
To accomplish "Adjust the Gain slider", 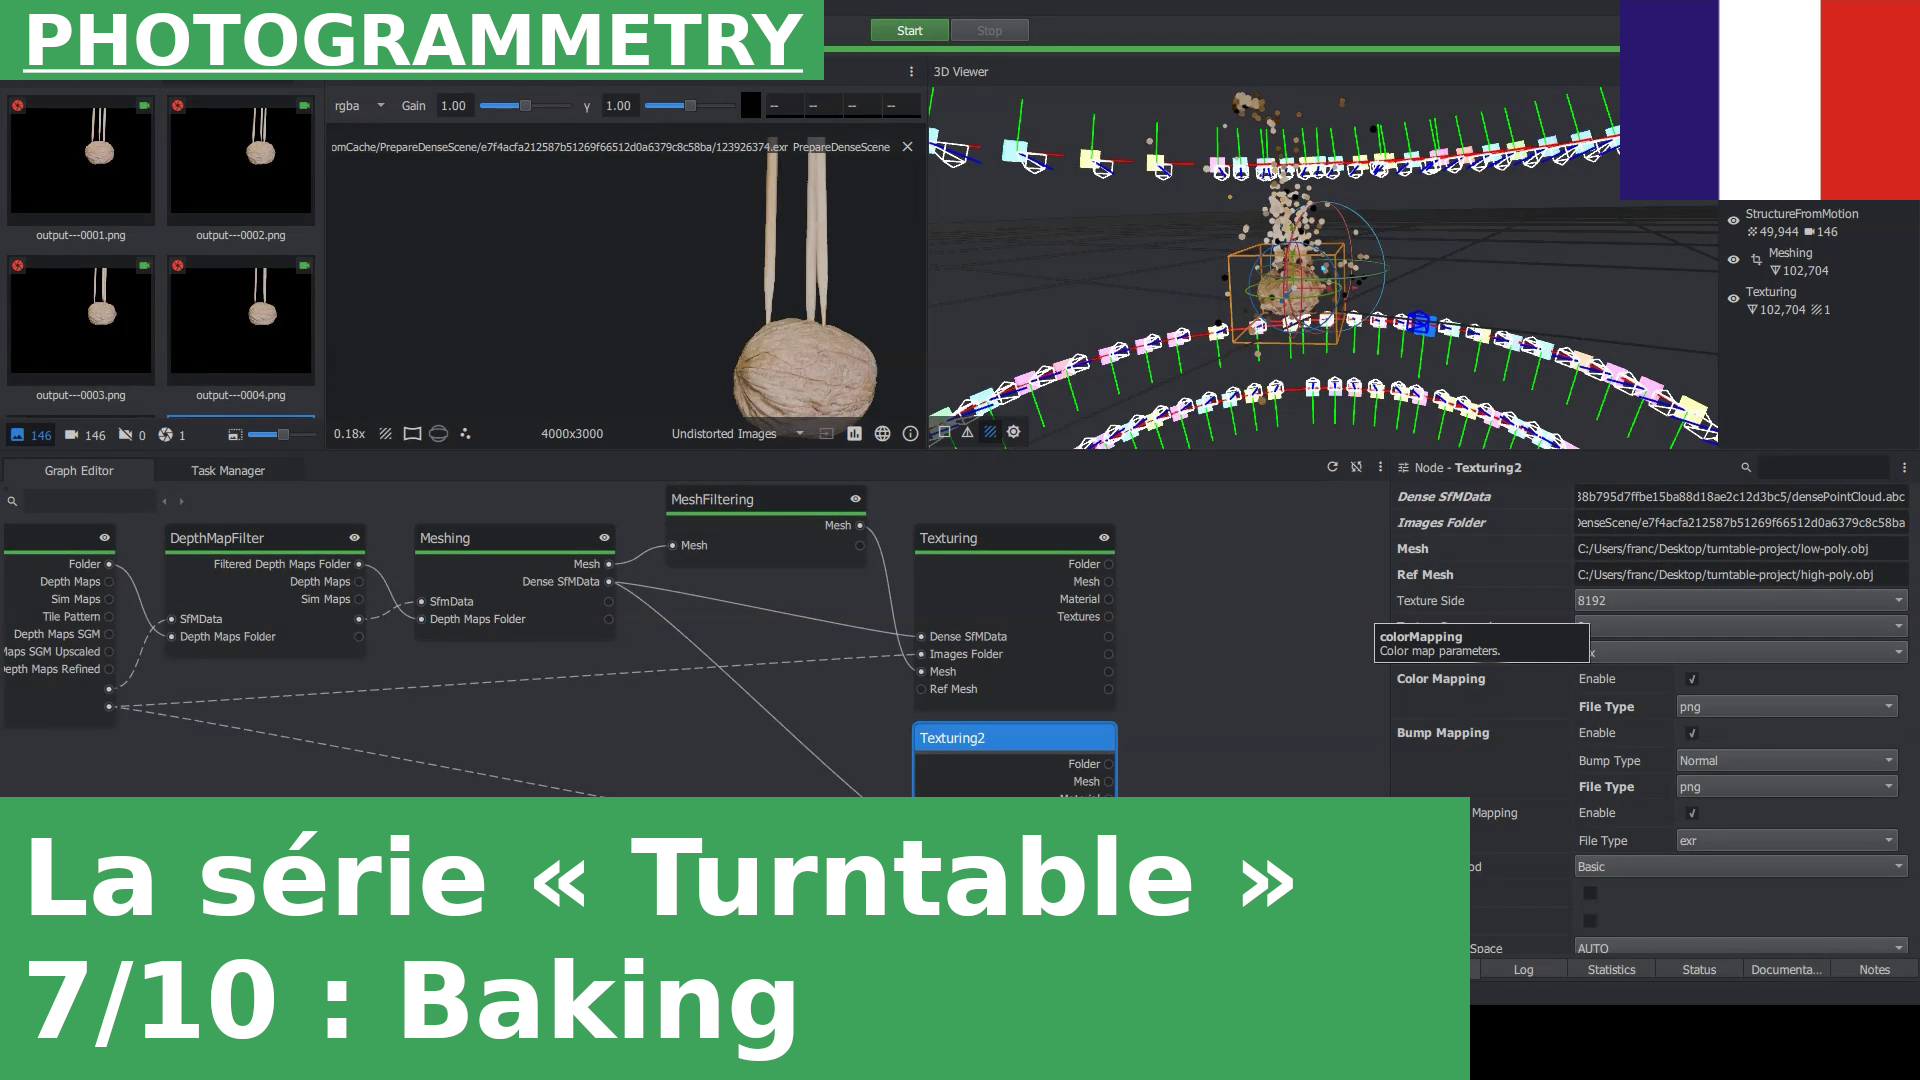I will click(x=525, y=106).
